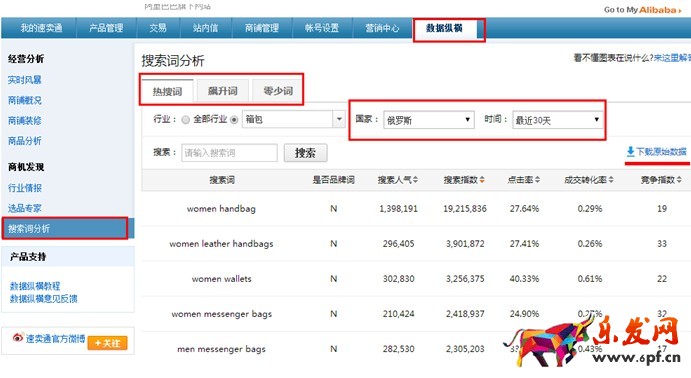Screen dimensions: 691x378
Task: Click the Go to My Alibaba link
Action: (643, 10)
